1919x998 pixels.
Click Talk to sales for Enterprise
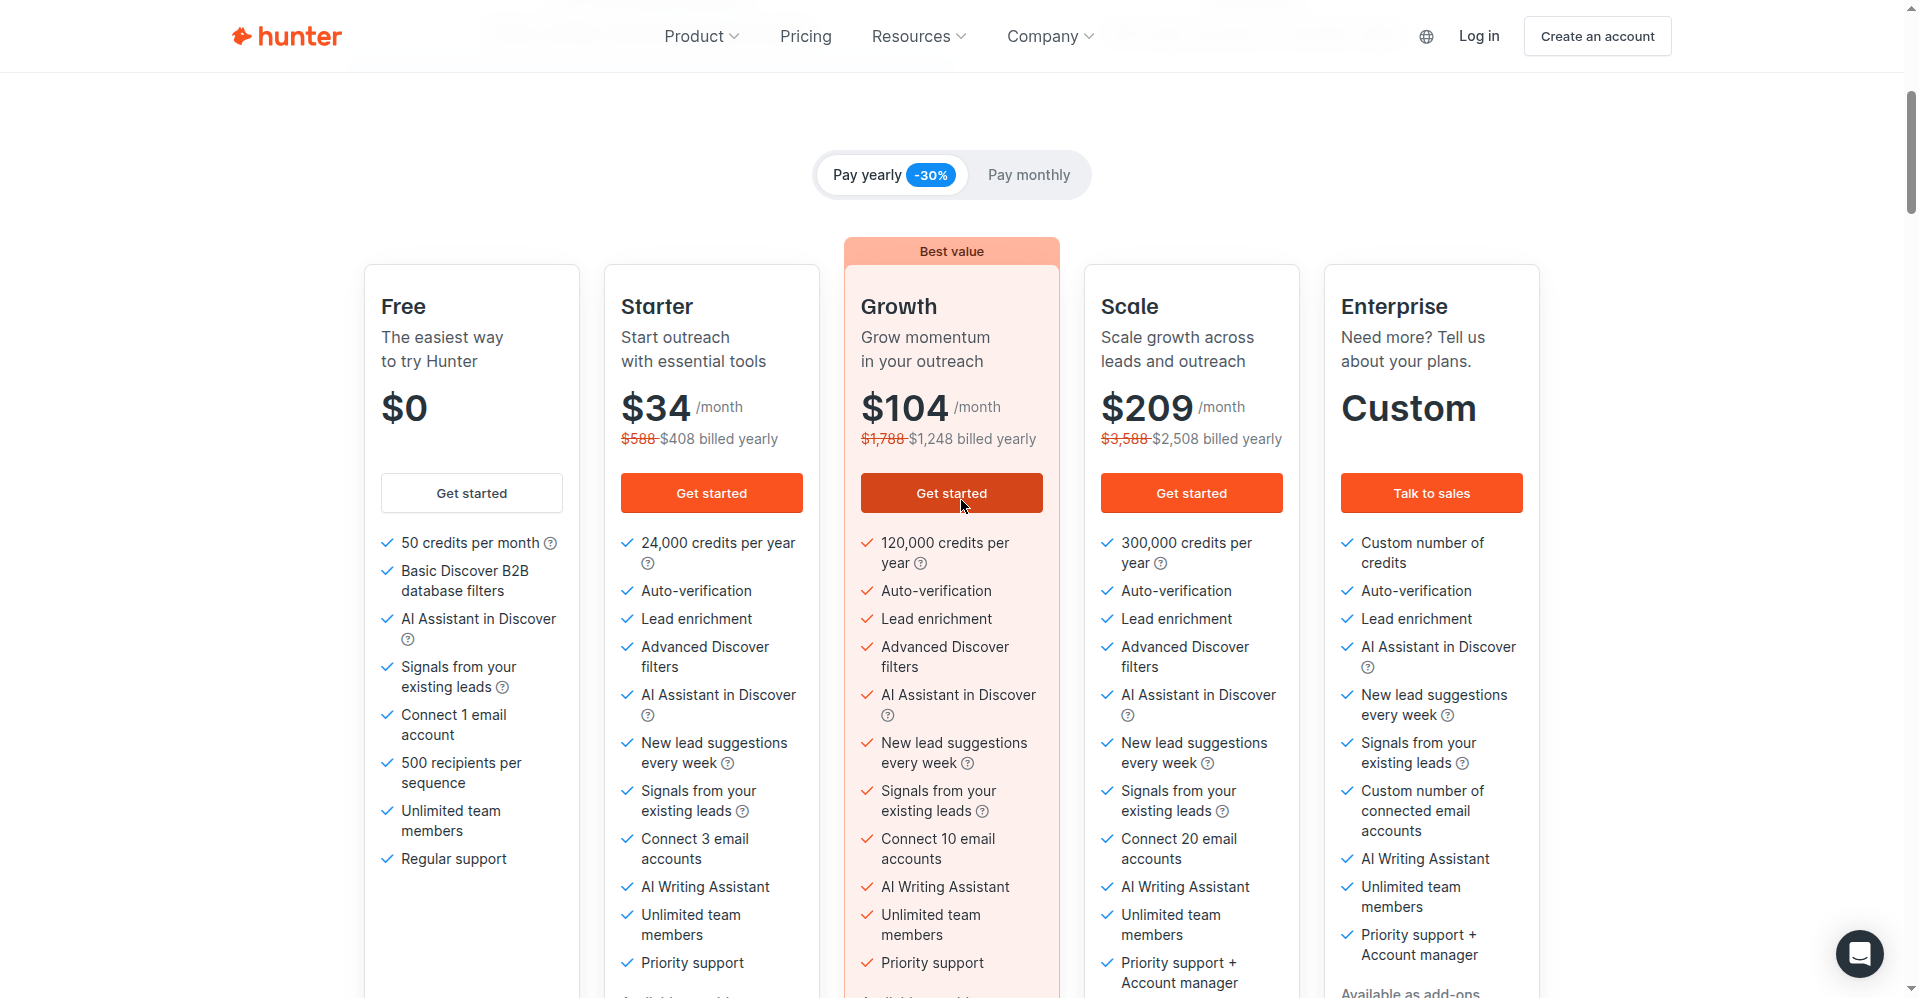click(x=1432, y=493)
